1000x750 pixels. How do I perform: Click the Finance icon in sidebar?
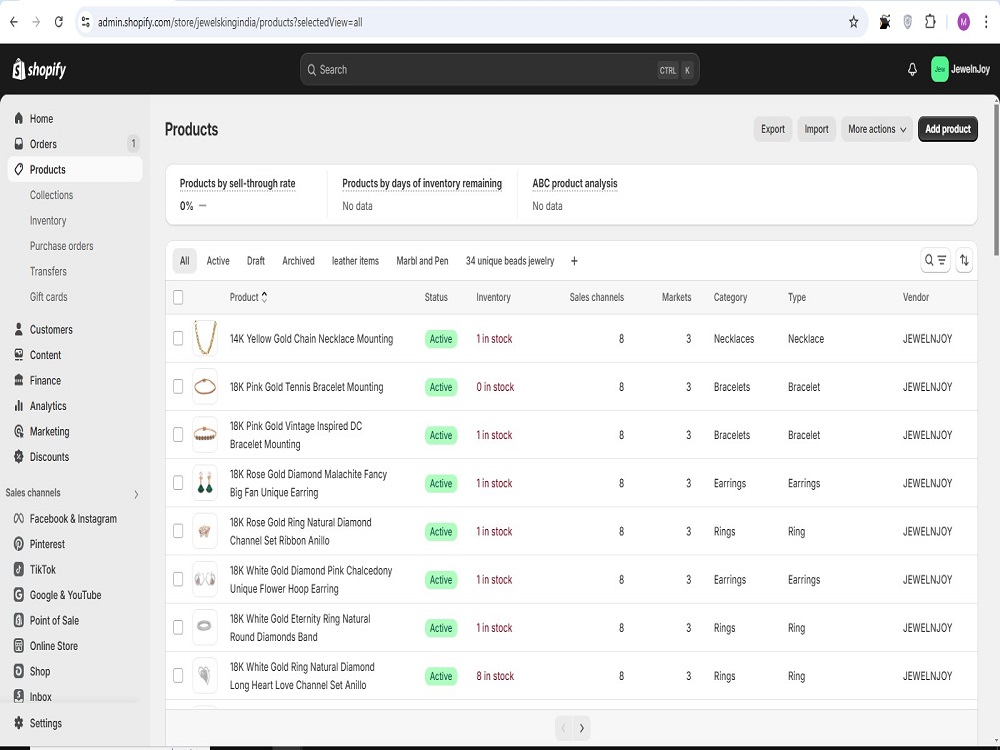(x=18, y=381)
